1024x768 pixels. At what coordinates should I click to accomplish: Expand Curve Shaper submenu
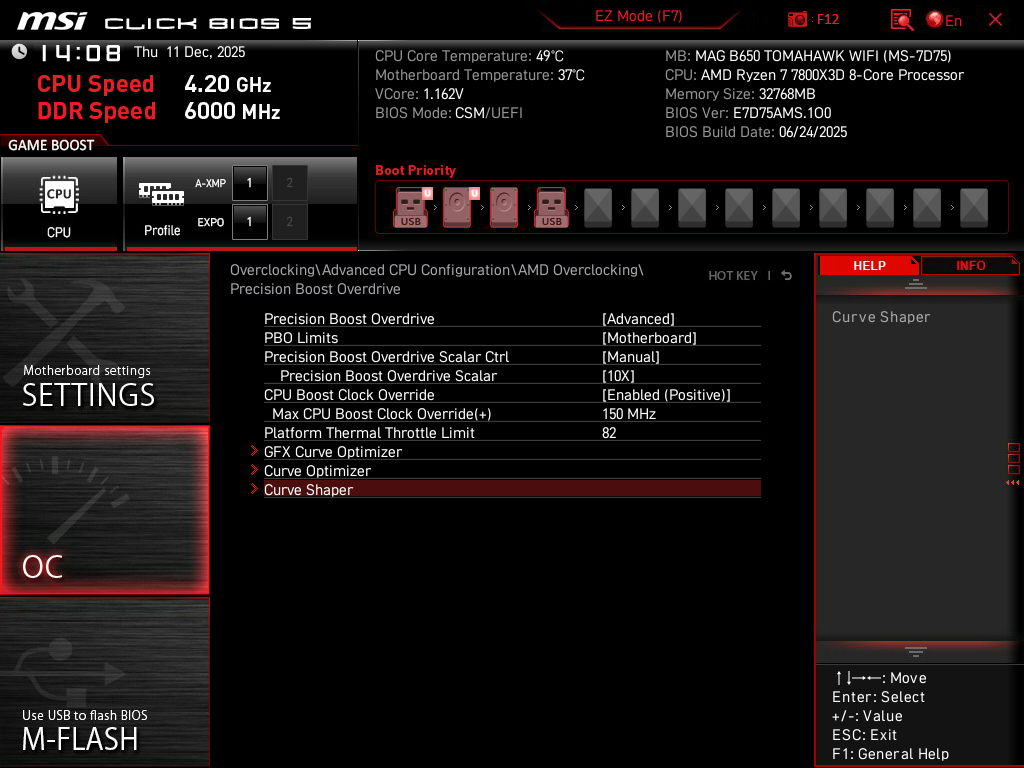pos(512,489)
